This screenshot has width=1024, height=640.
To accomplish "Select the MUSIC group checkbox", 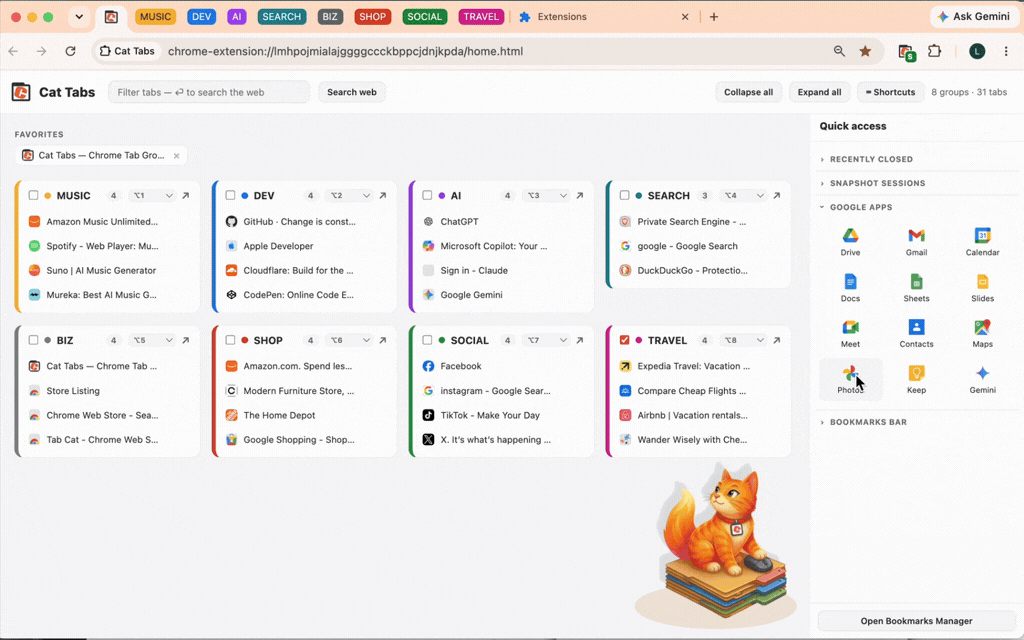I will tap(33, 195).
